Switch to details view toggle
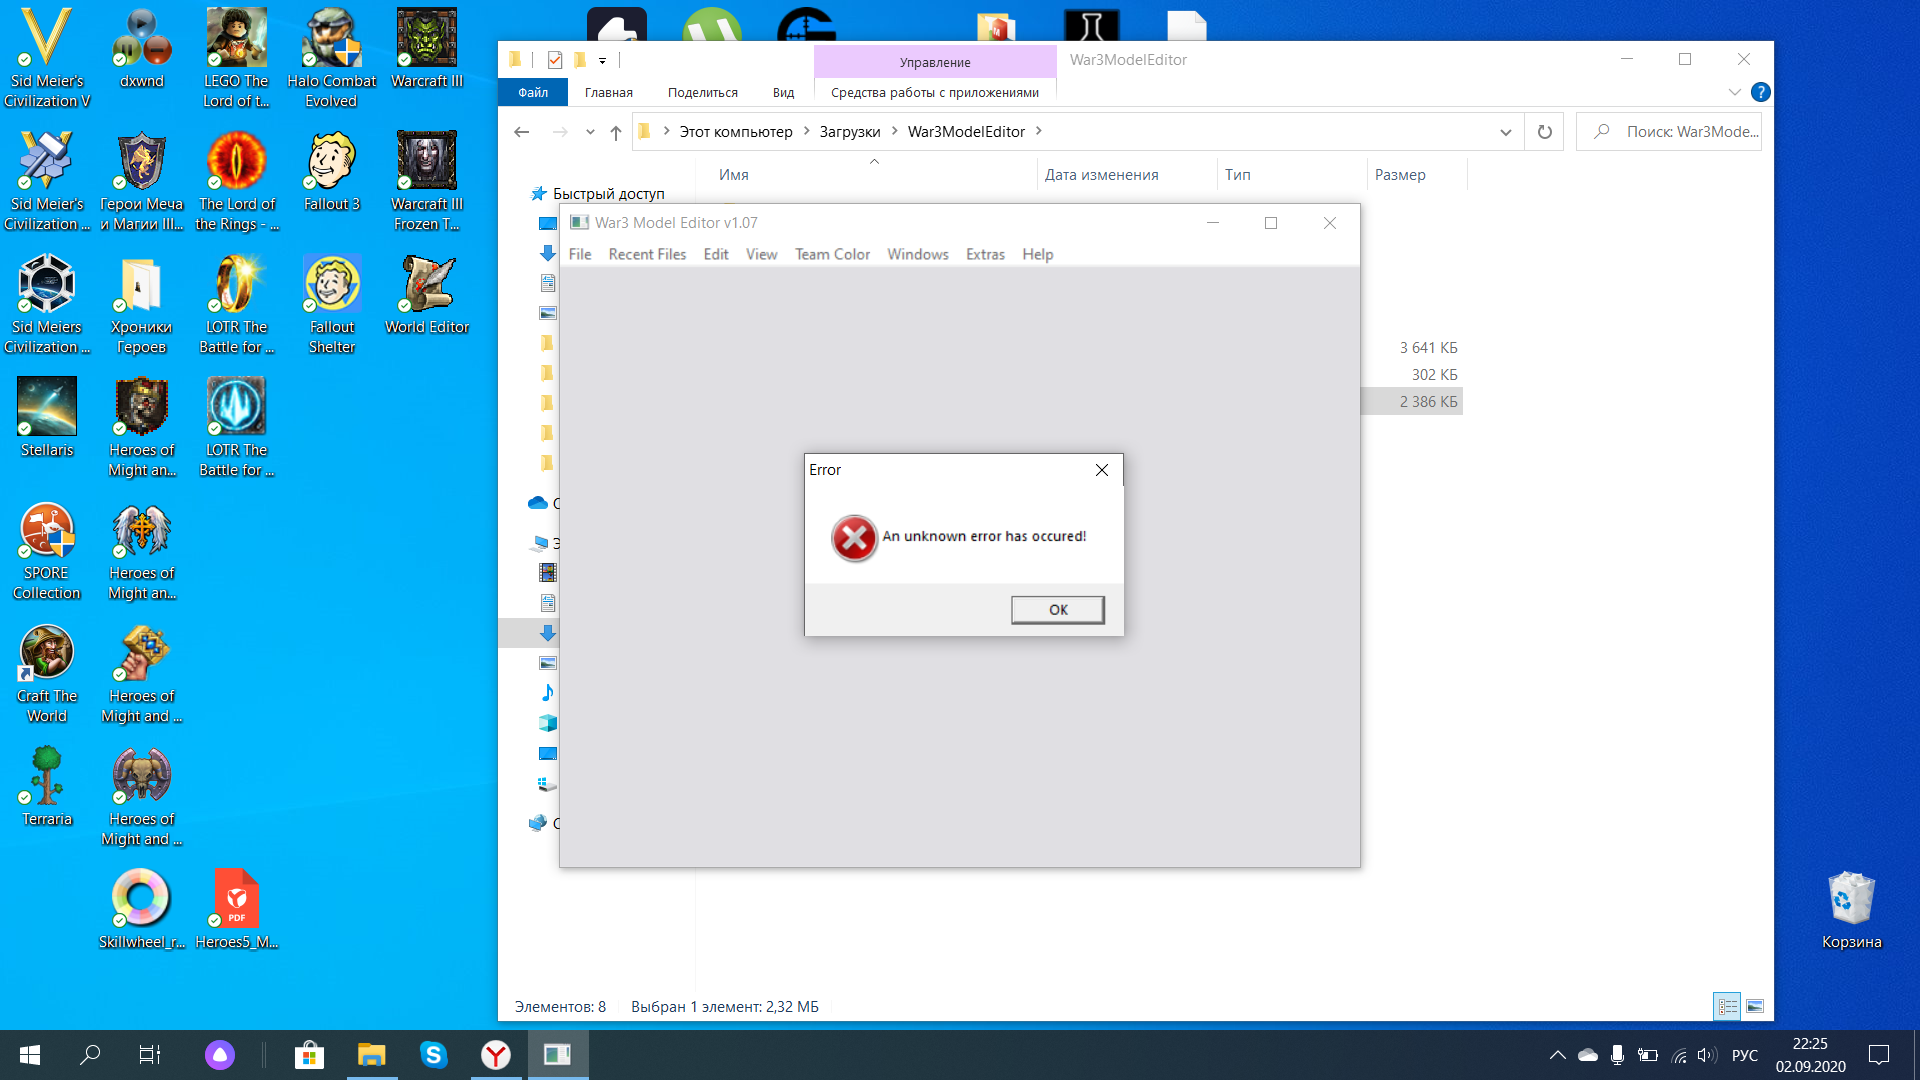1920x1080 pixels. point(1727,1006)
